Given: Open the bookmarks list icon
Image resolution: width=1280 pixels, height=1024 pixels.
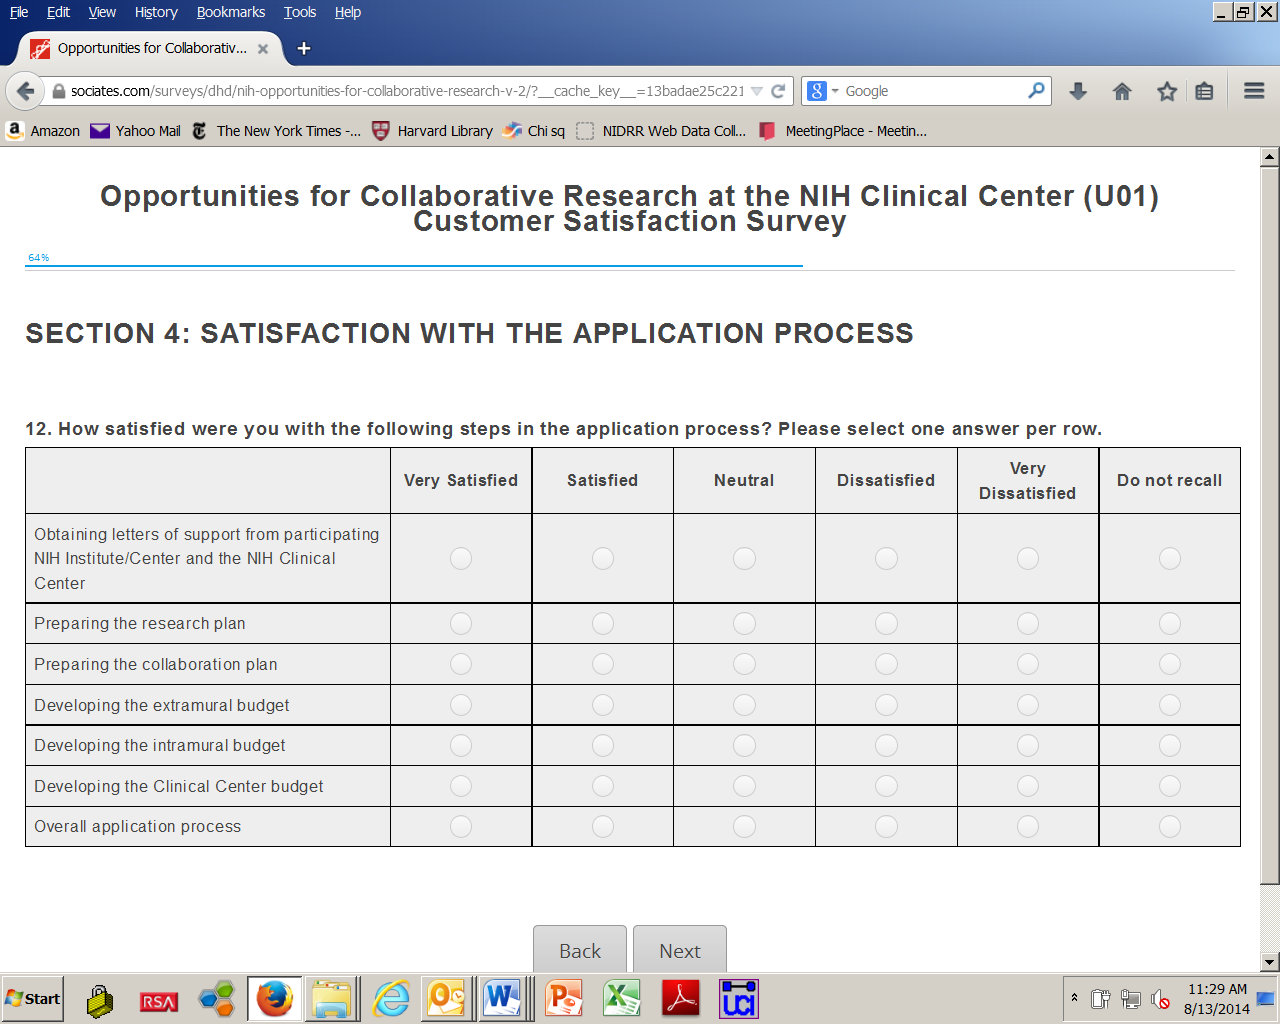Looking at the screenshot, I should 1204,91.
